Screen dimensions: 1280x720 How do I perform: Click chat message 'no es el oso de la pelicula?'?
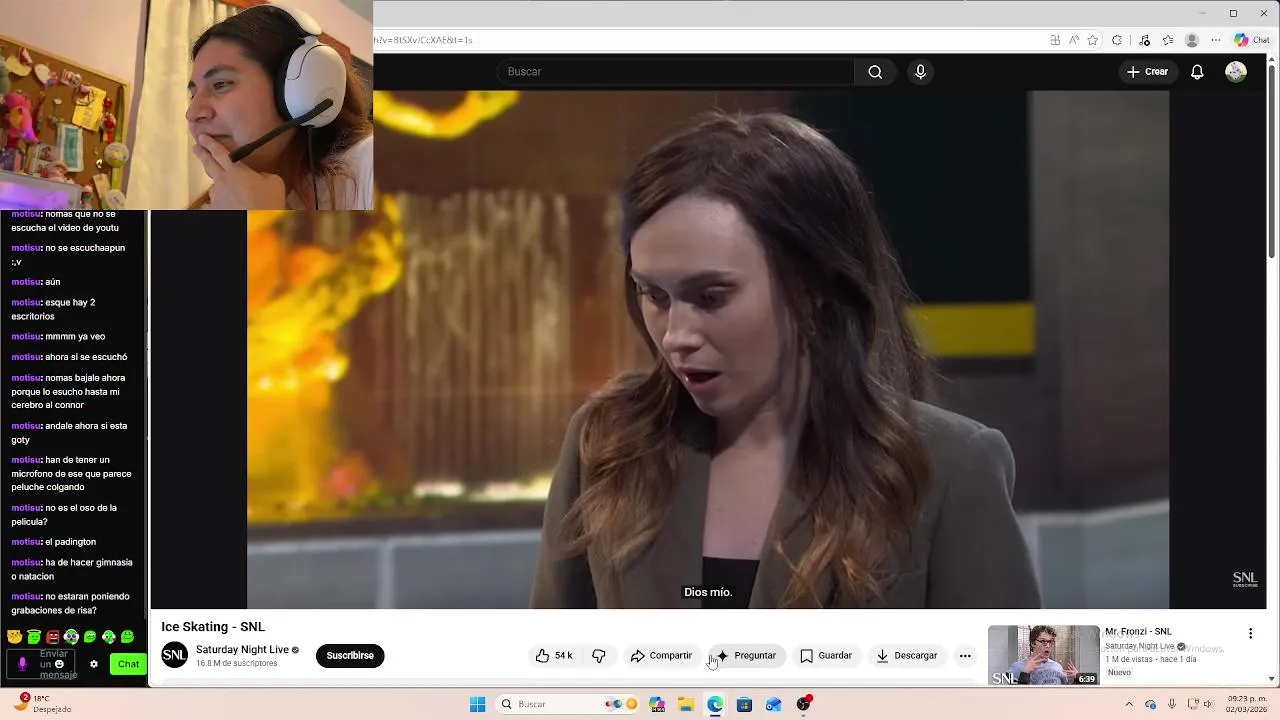click(x=64, y=514)
